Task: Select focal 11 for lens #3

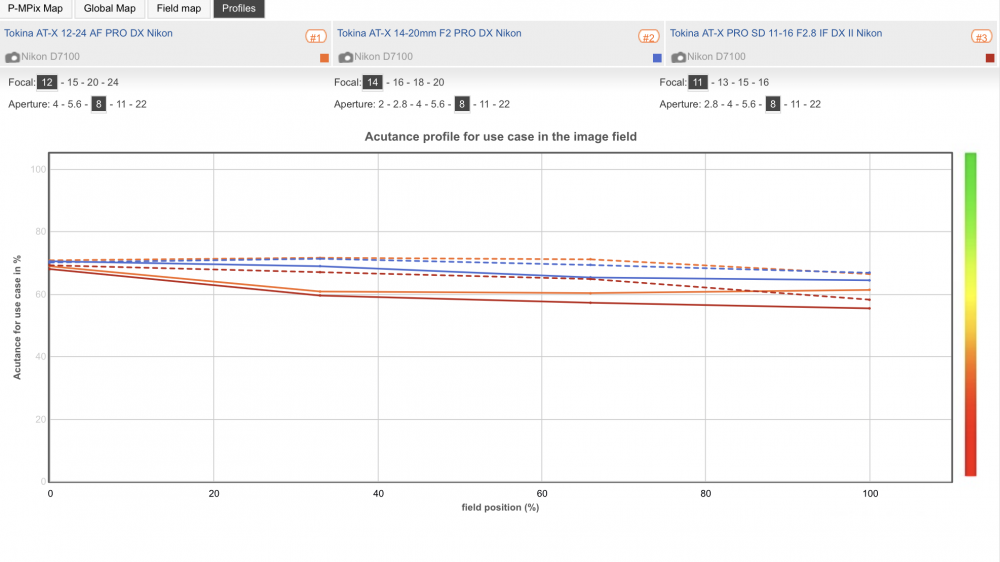Action: click(x=698, y=82)
